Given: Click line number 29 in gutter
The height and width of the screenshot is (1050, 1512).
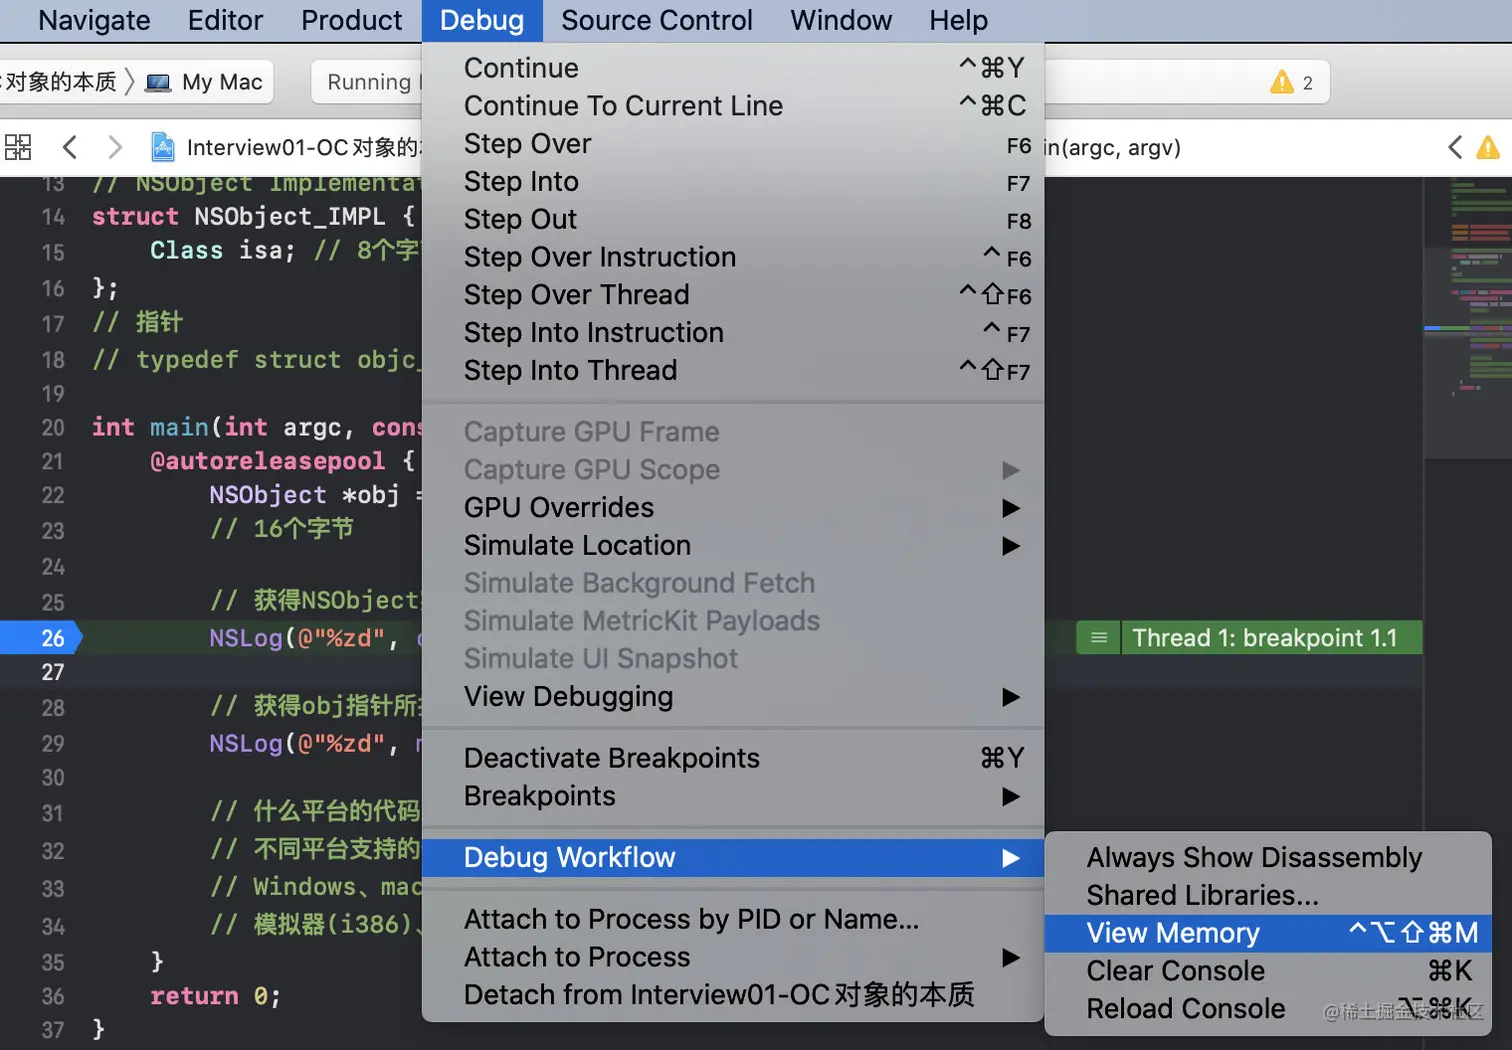Looking at the screenshot, I should pyautogui.click(x=53, y=744).
